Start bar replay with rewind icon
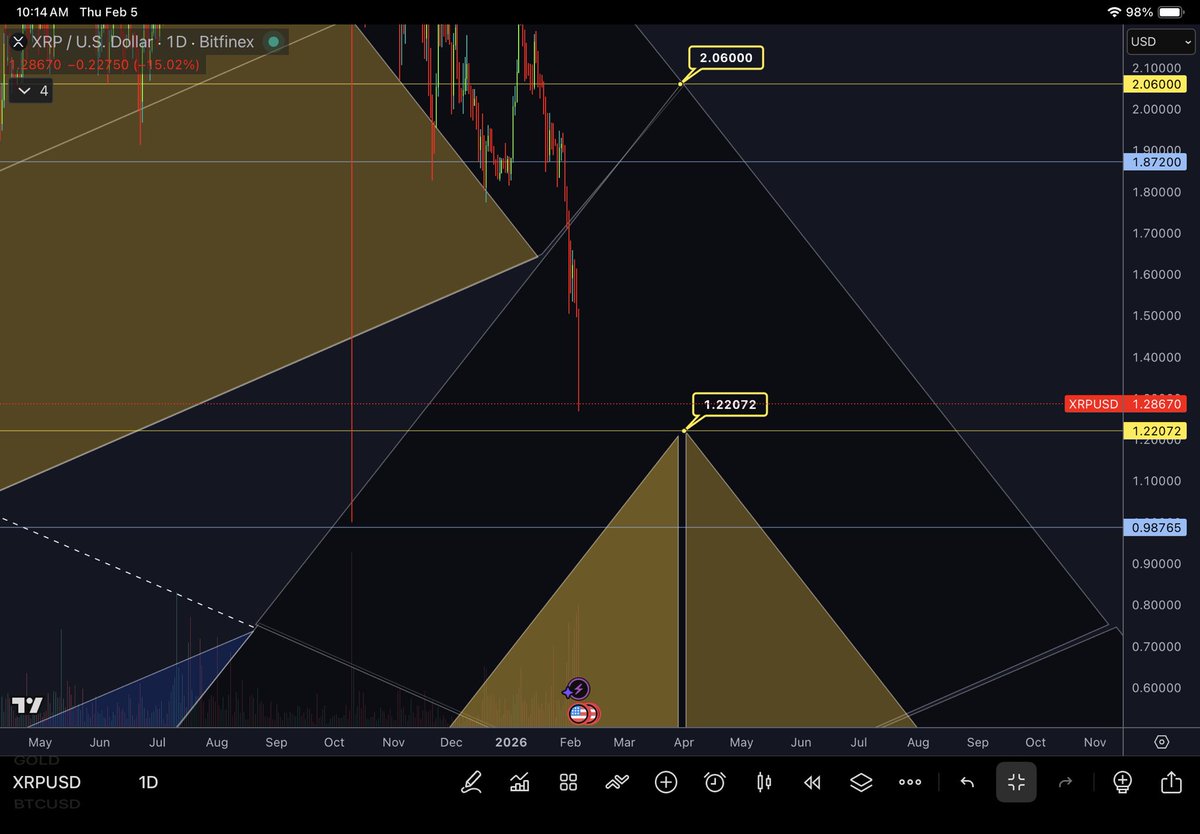The image size is (1200, 834). pos(813,782)
